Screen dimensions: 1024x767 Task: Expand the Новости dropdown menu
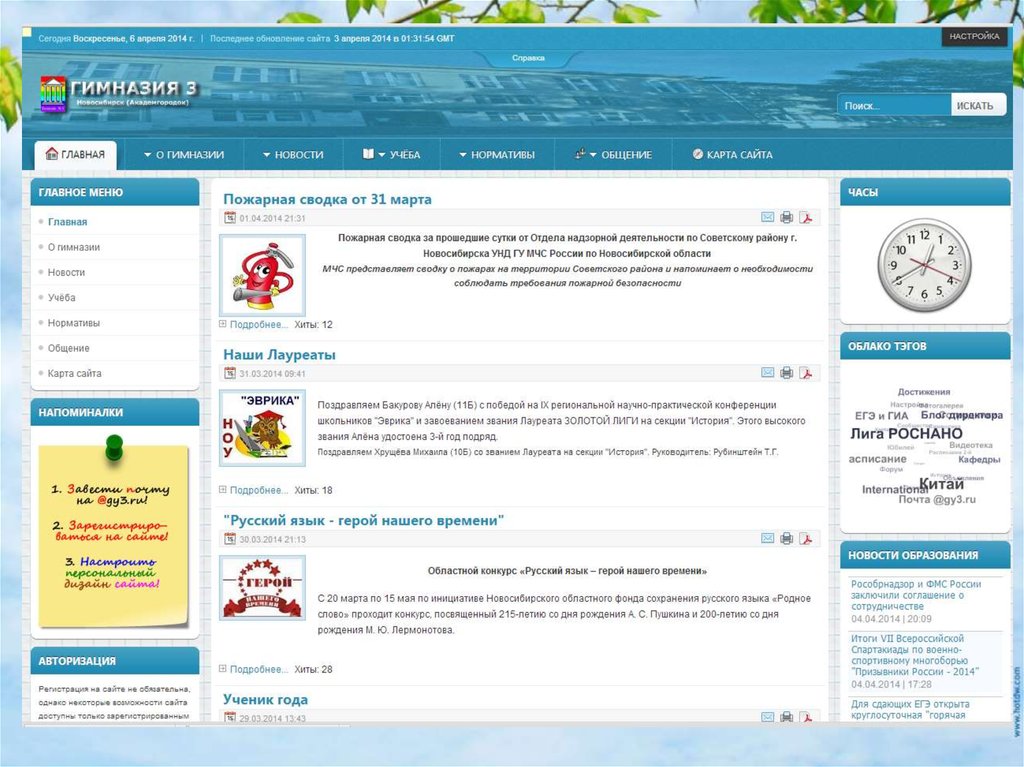click(x=293, y=155)
